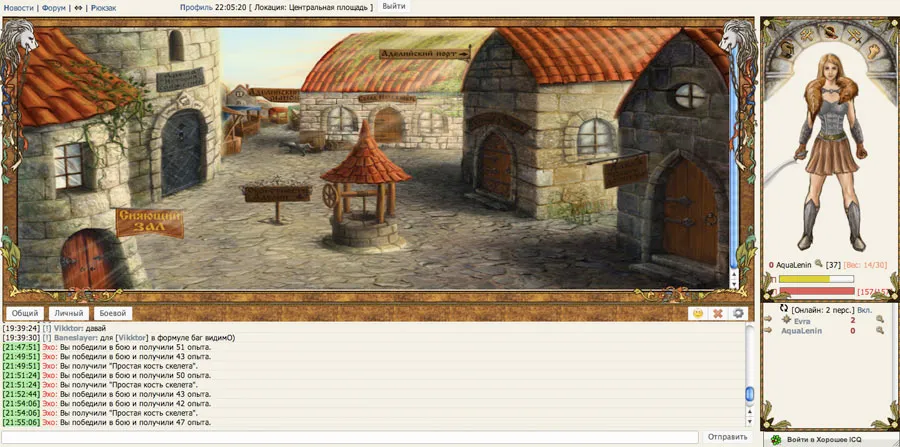Click the 21:52:44 chat message

pos(107,394)
